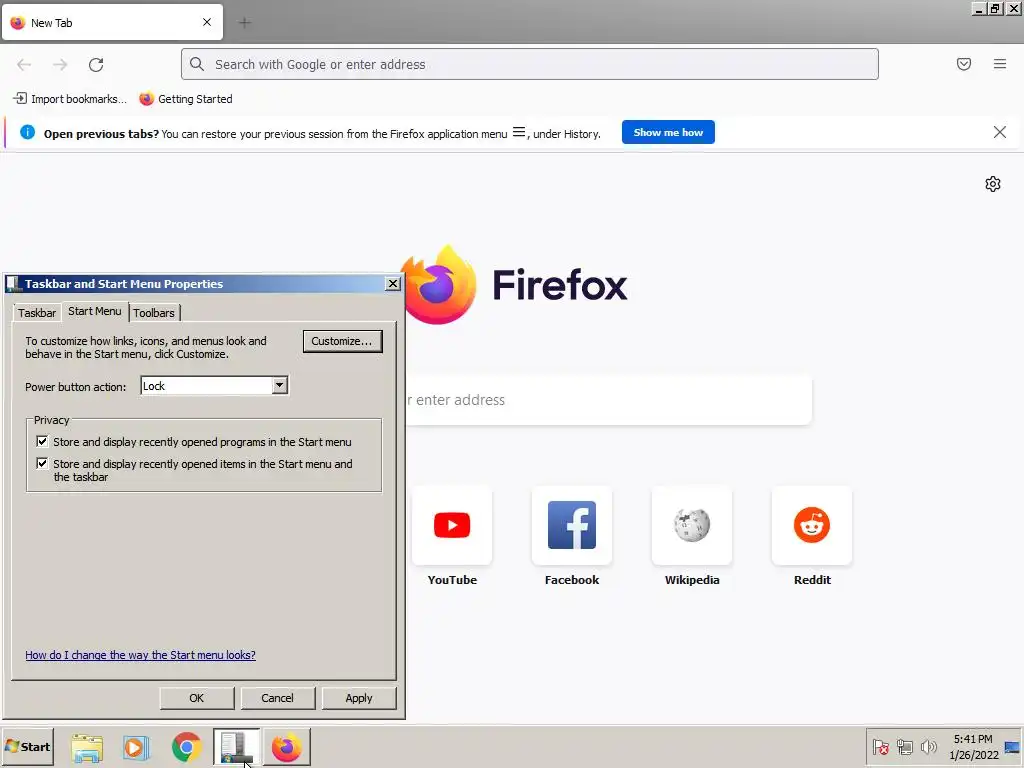Open new tab personalize gear icon

(x=993, y=184)
